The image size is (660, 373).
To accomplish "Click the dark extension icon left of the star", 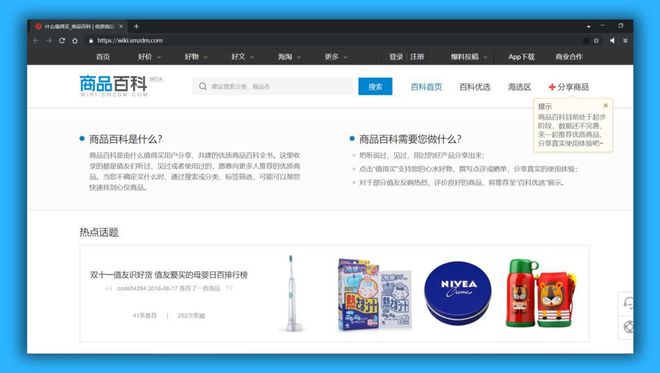I will pos(585,40).
